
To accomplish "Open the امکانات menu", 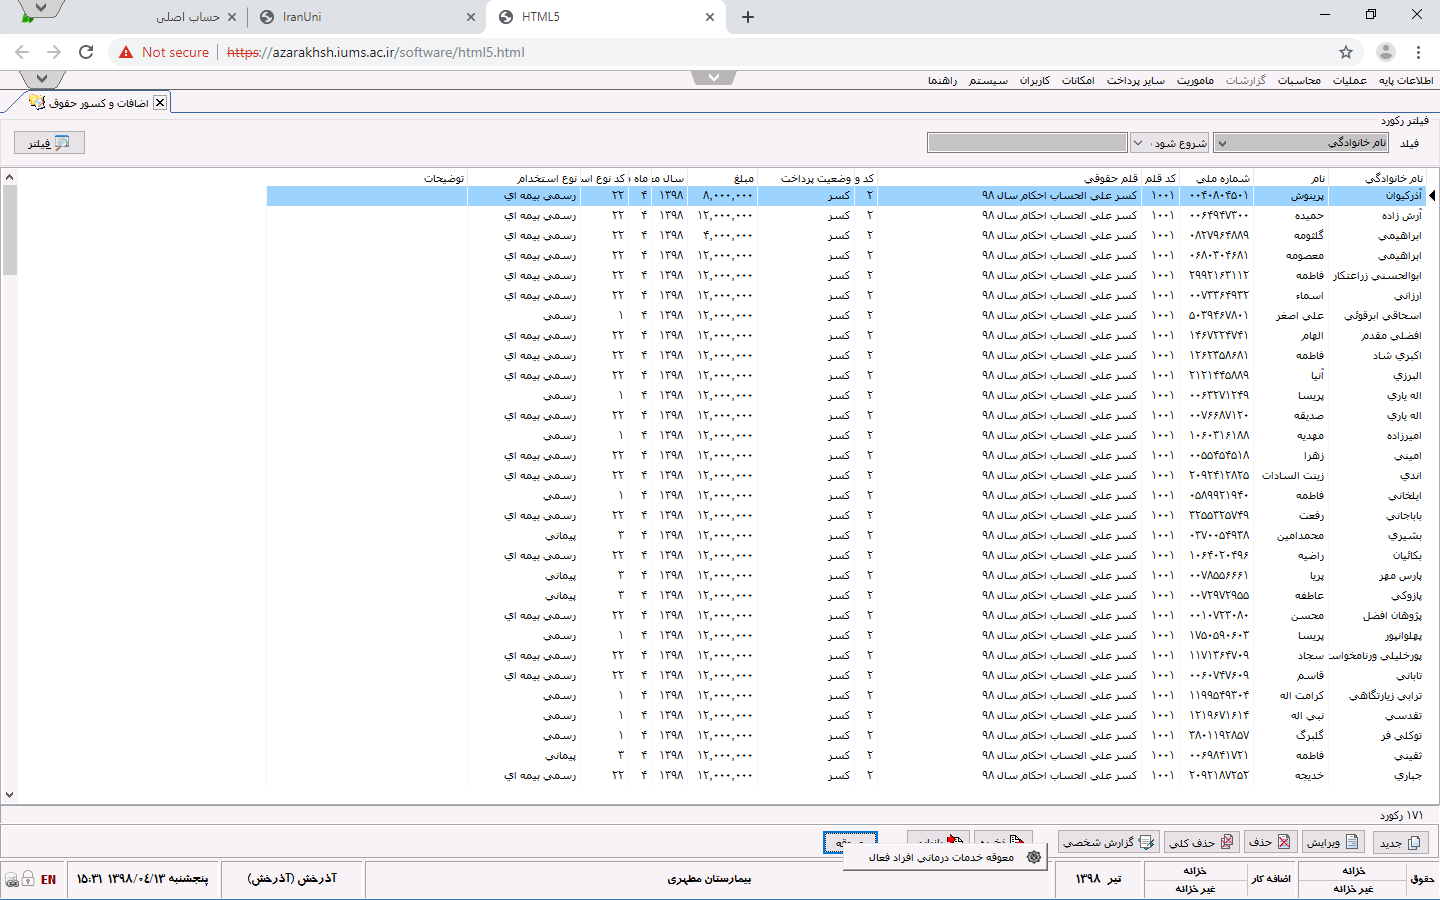I will pos(1078,80).
